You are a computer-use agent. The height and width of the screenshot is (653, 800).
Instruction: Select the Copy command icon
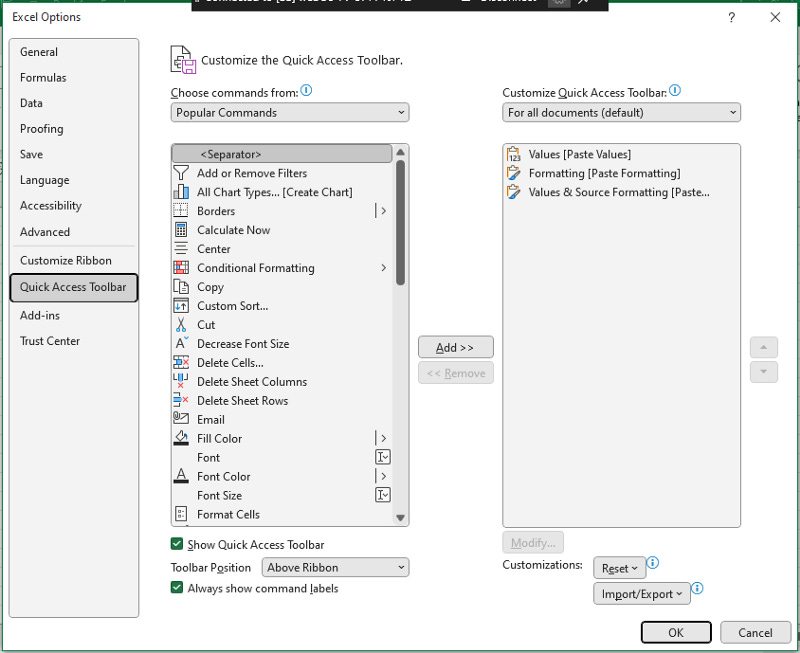click(181, 286)
